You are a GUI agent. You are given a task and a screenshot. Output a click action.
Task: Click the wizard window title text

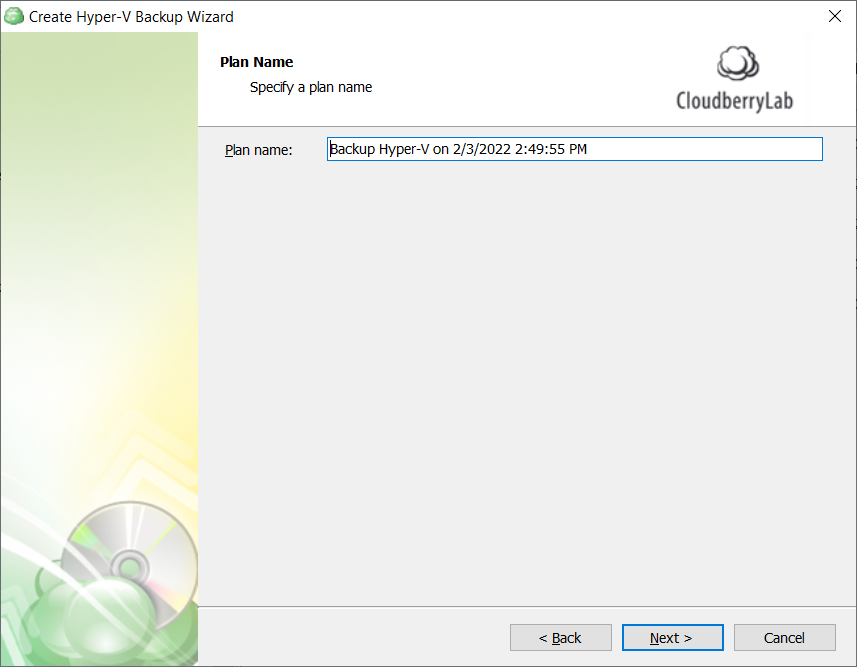click(x=131, y=17)
